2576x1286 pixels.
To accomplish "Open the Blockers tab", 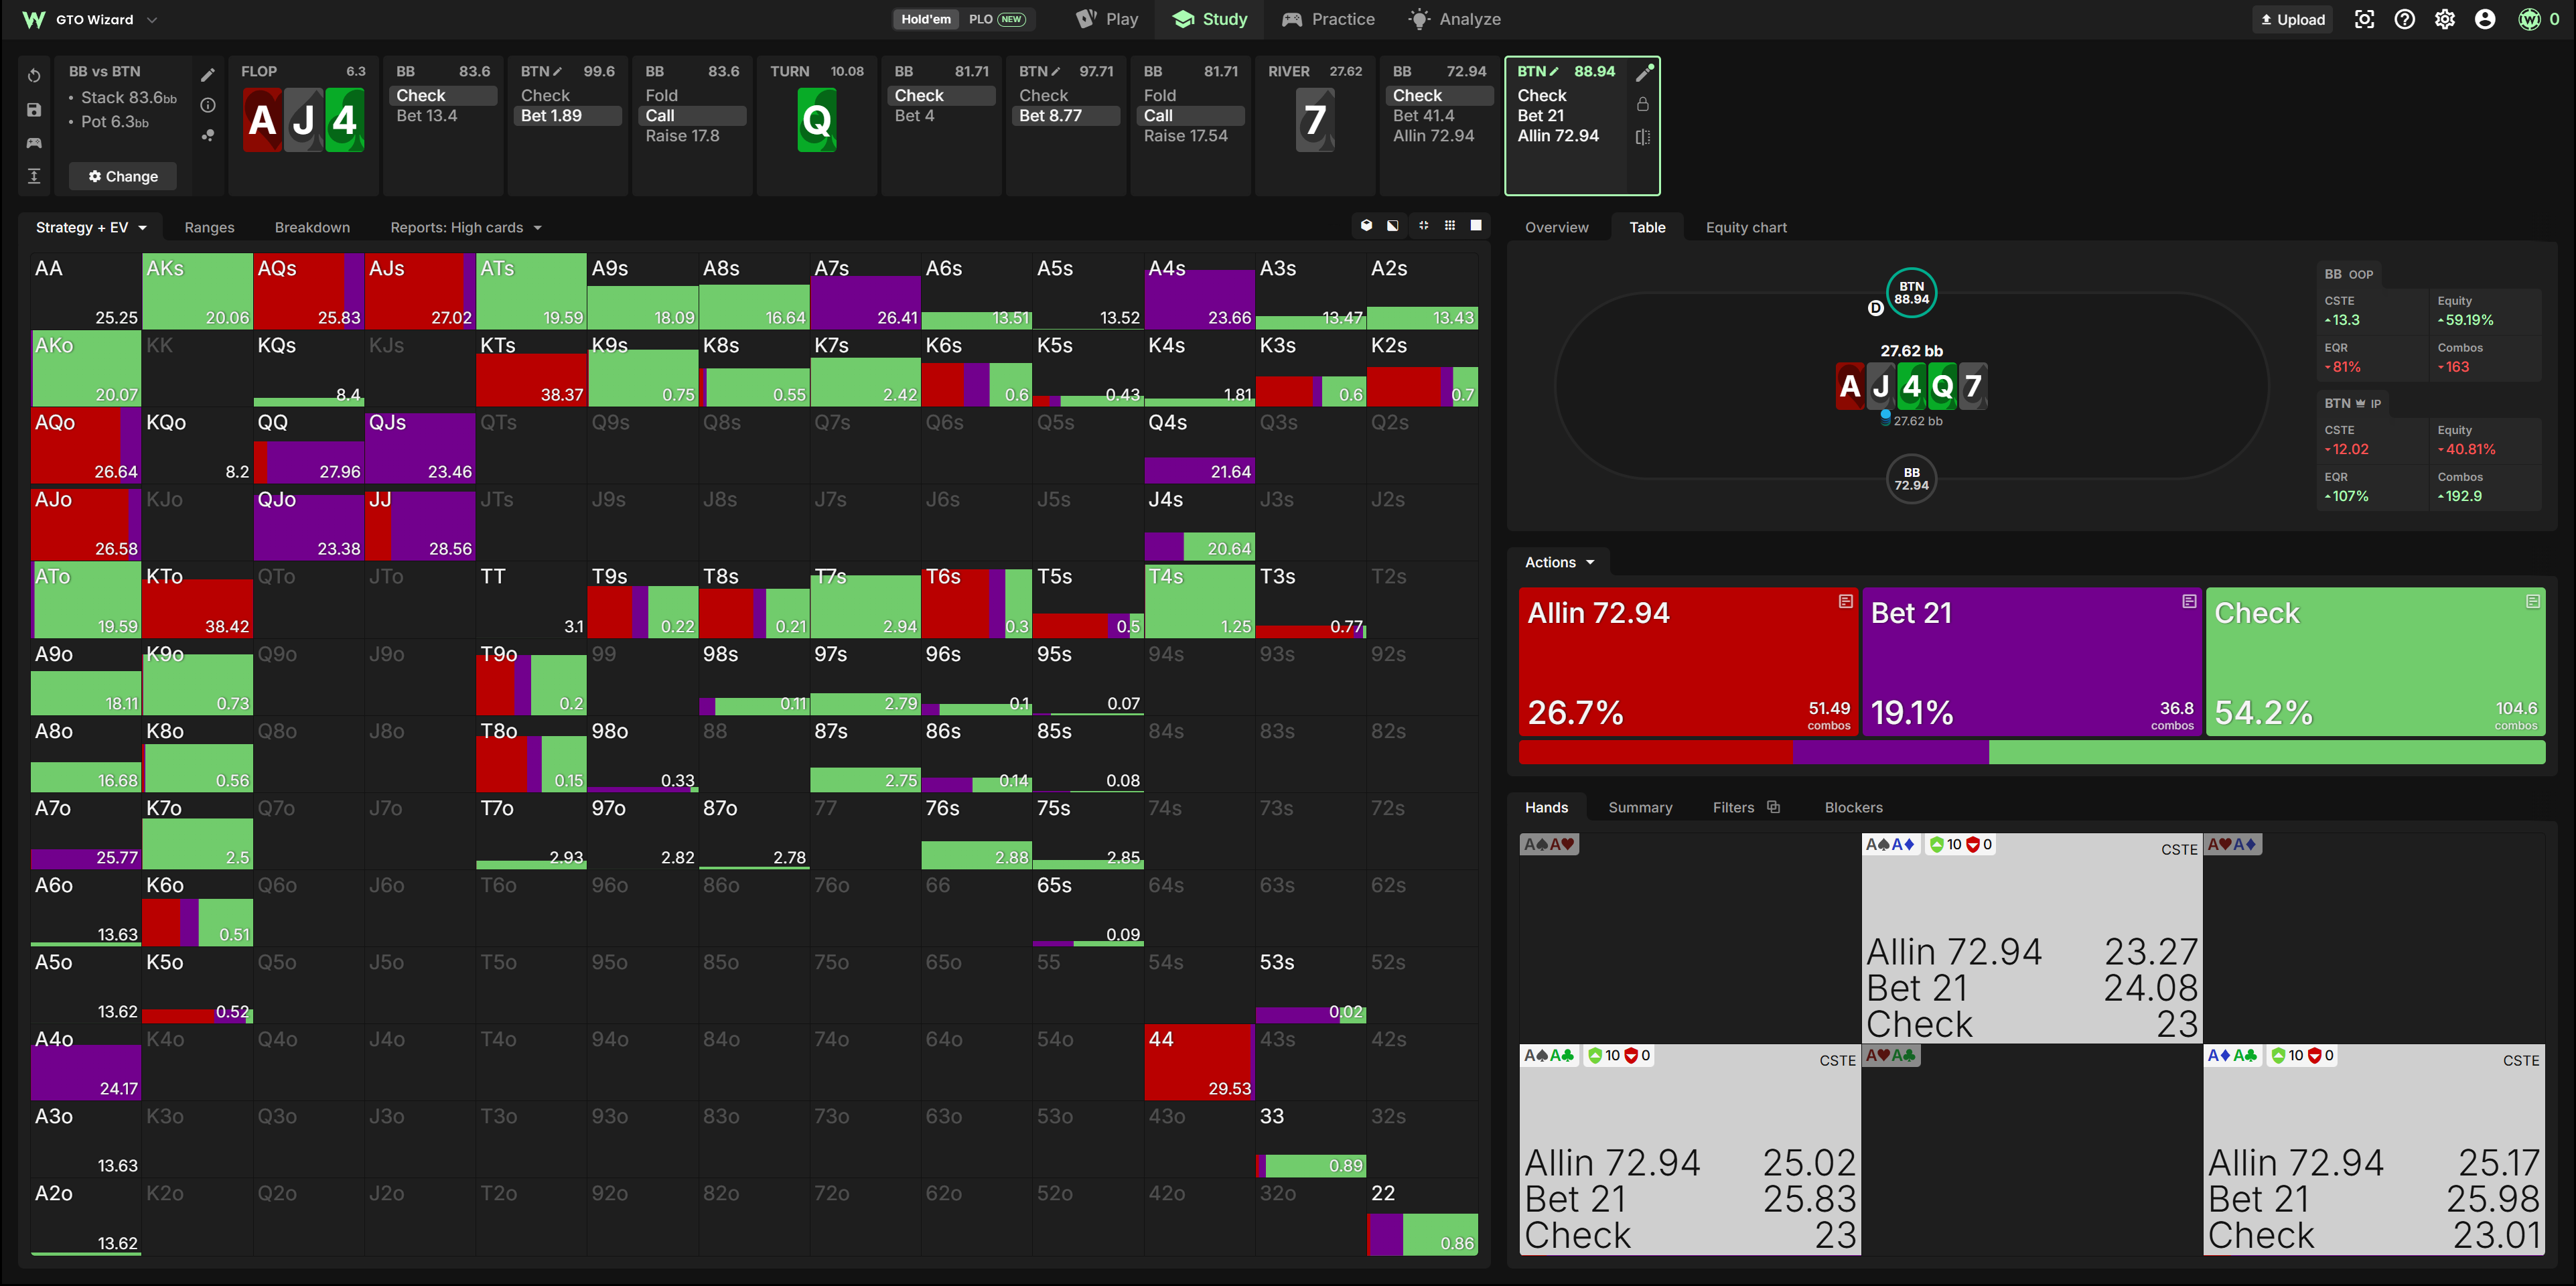I will [x=1853, y=807].
